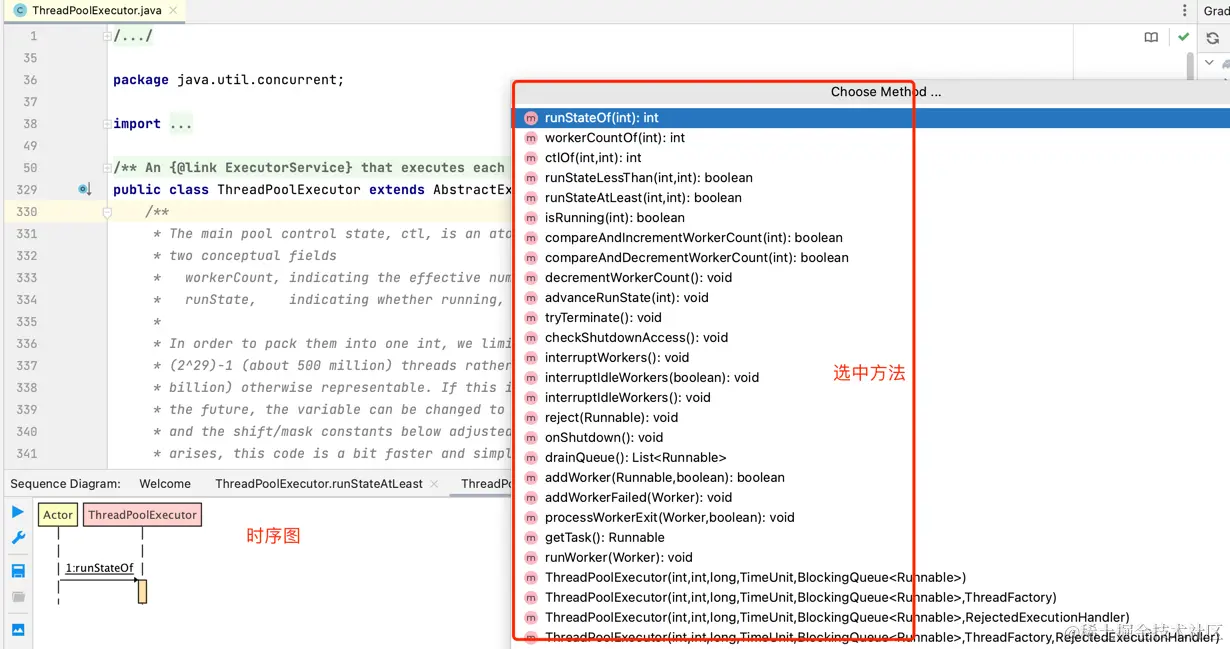Close the ThreadPoolExecutor.runStateAtLeast diagram tab
Screen dimensions: 1230x649
[x=434, y=484]
